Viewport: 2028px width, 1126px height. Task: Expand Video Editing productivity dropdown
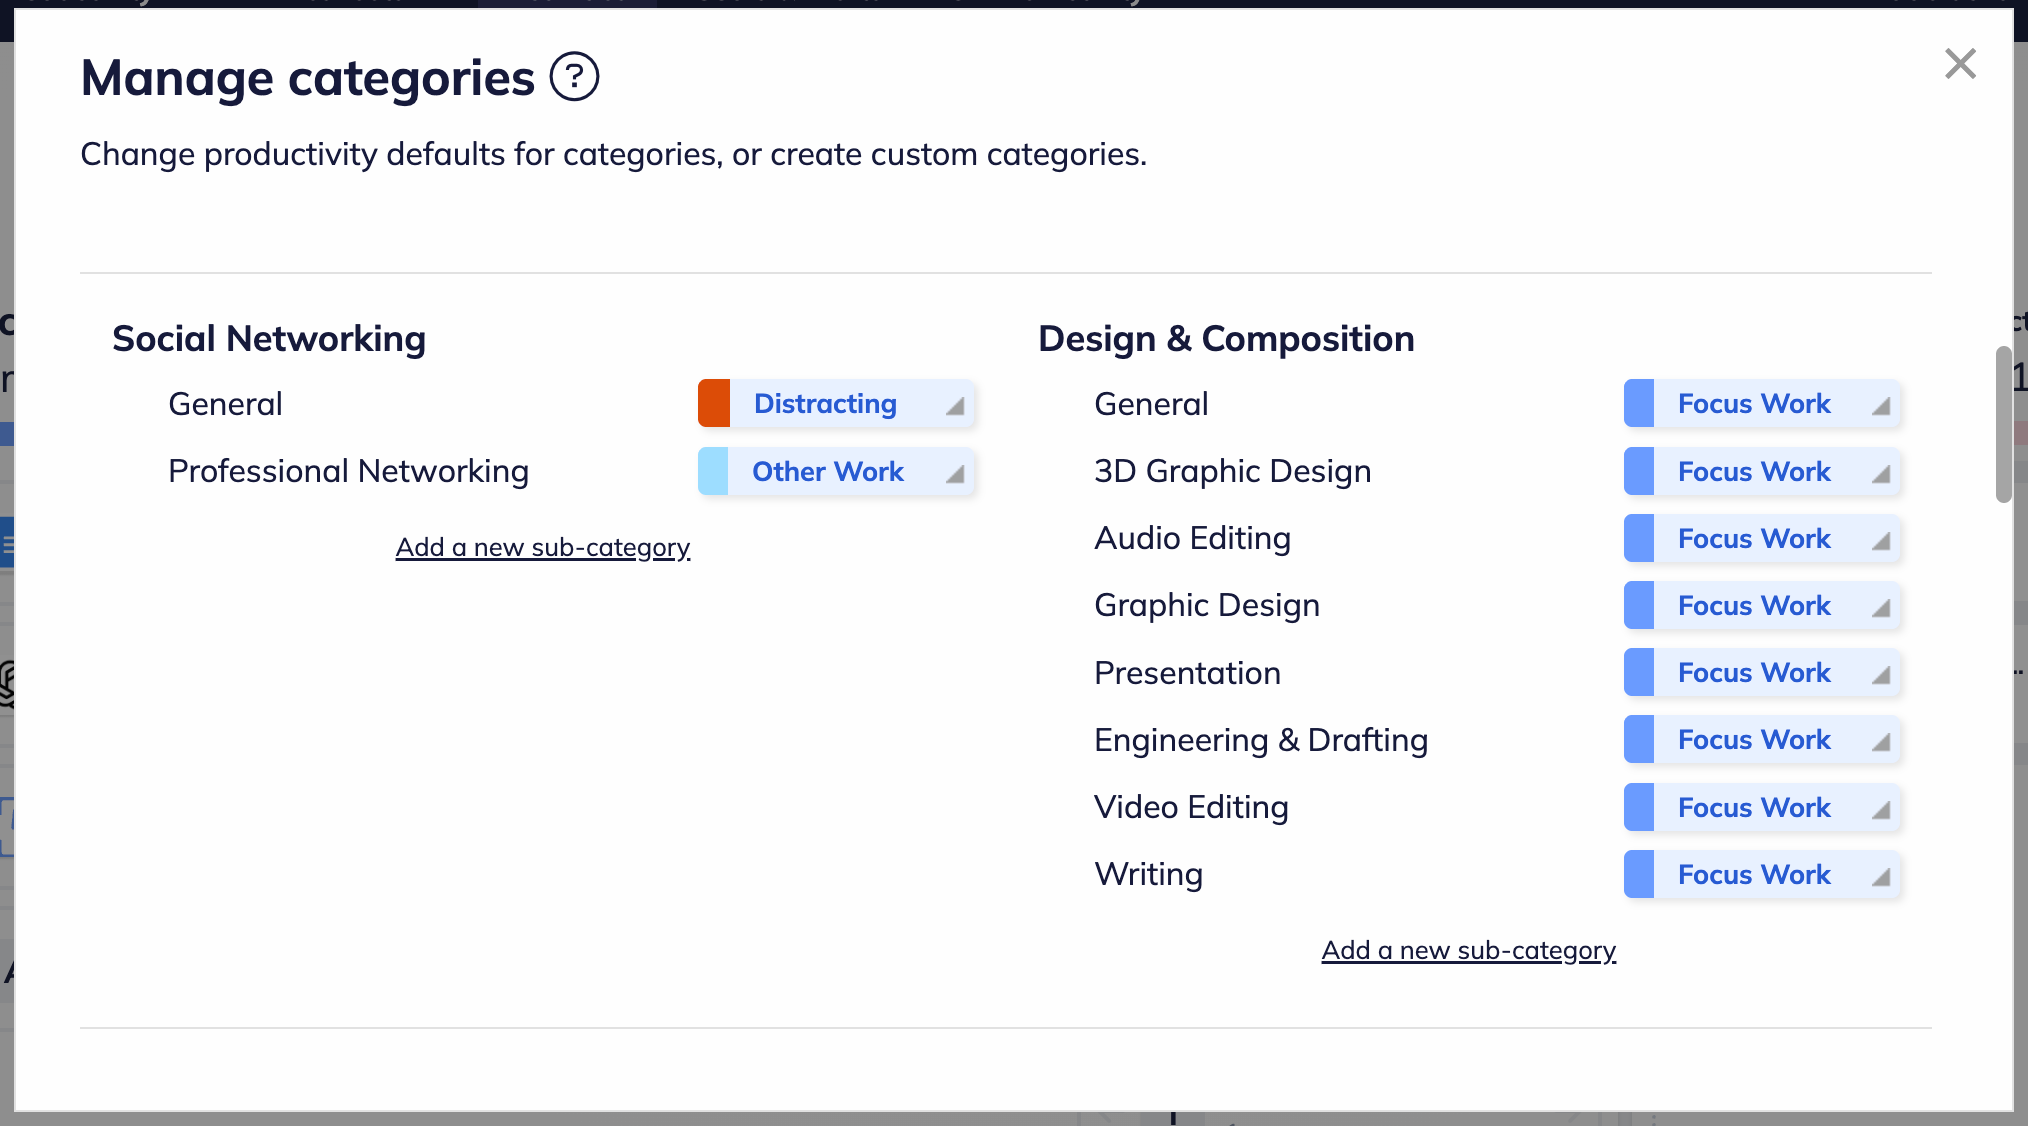click(x=1762, y=808)
